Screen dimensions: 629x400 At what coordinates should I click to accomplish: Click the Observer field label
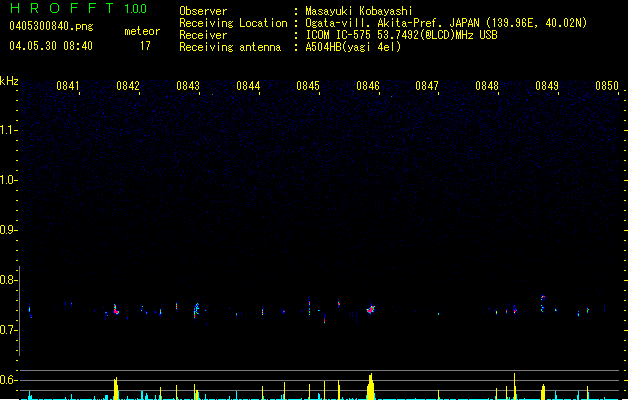tap(203, 11)
